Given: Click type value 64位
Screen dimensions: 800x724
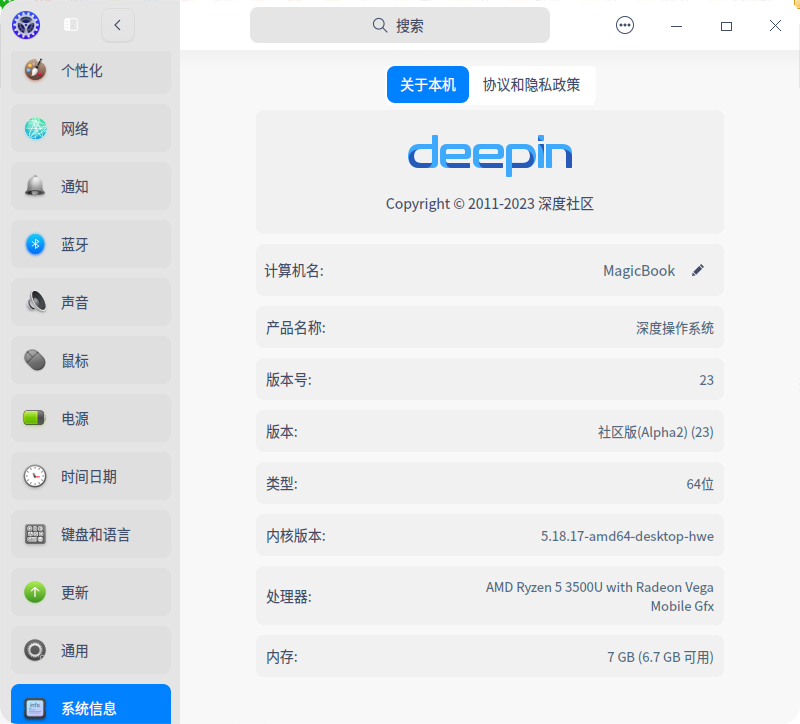Looking at the screenshot, I should point(699,484).
